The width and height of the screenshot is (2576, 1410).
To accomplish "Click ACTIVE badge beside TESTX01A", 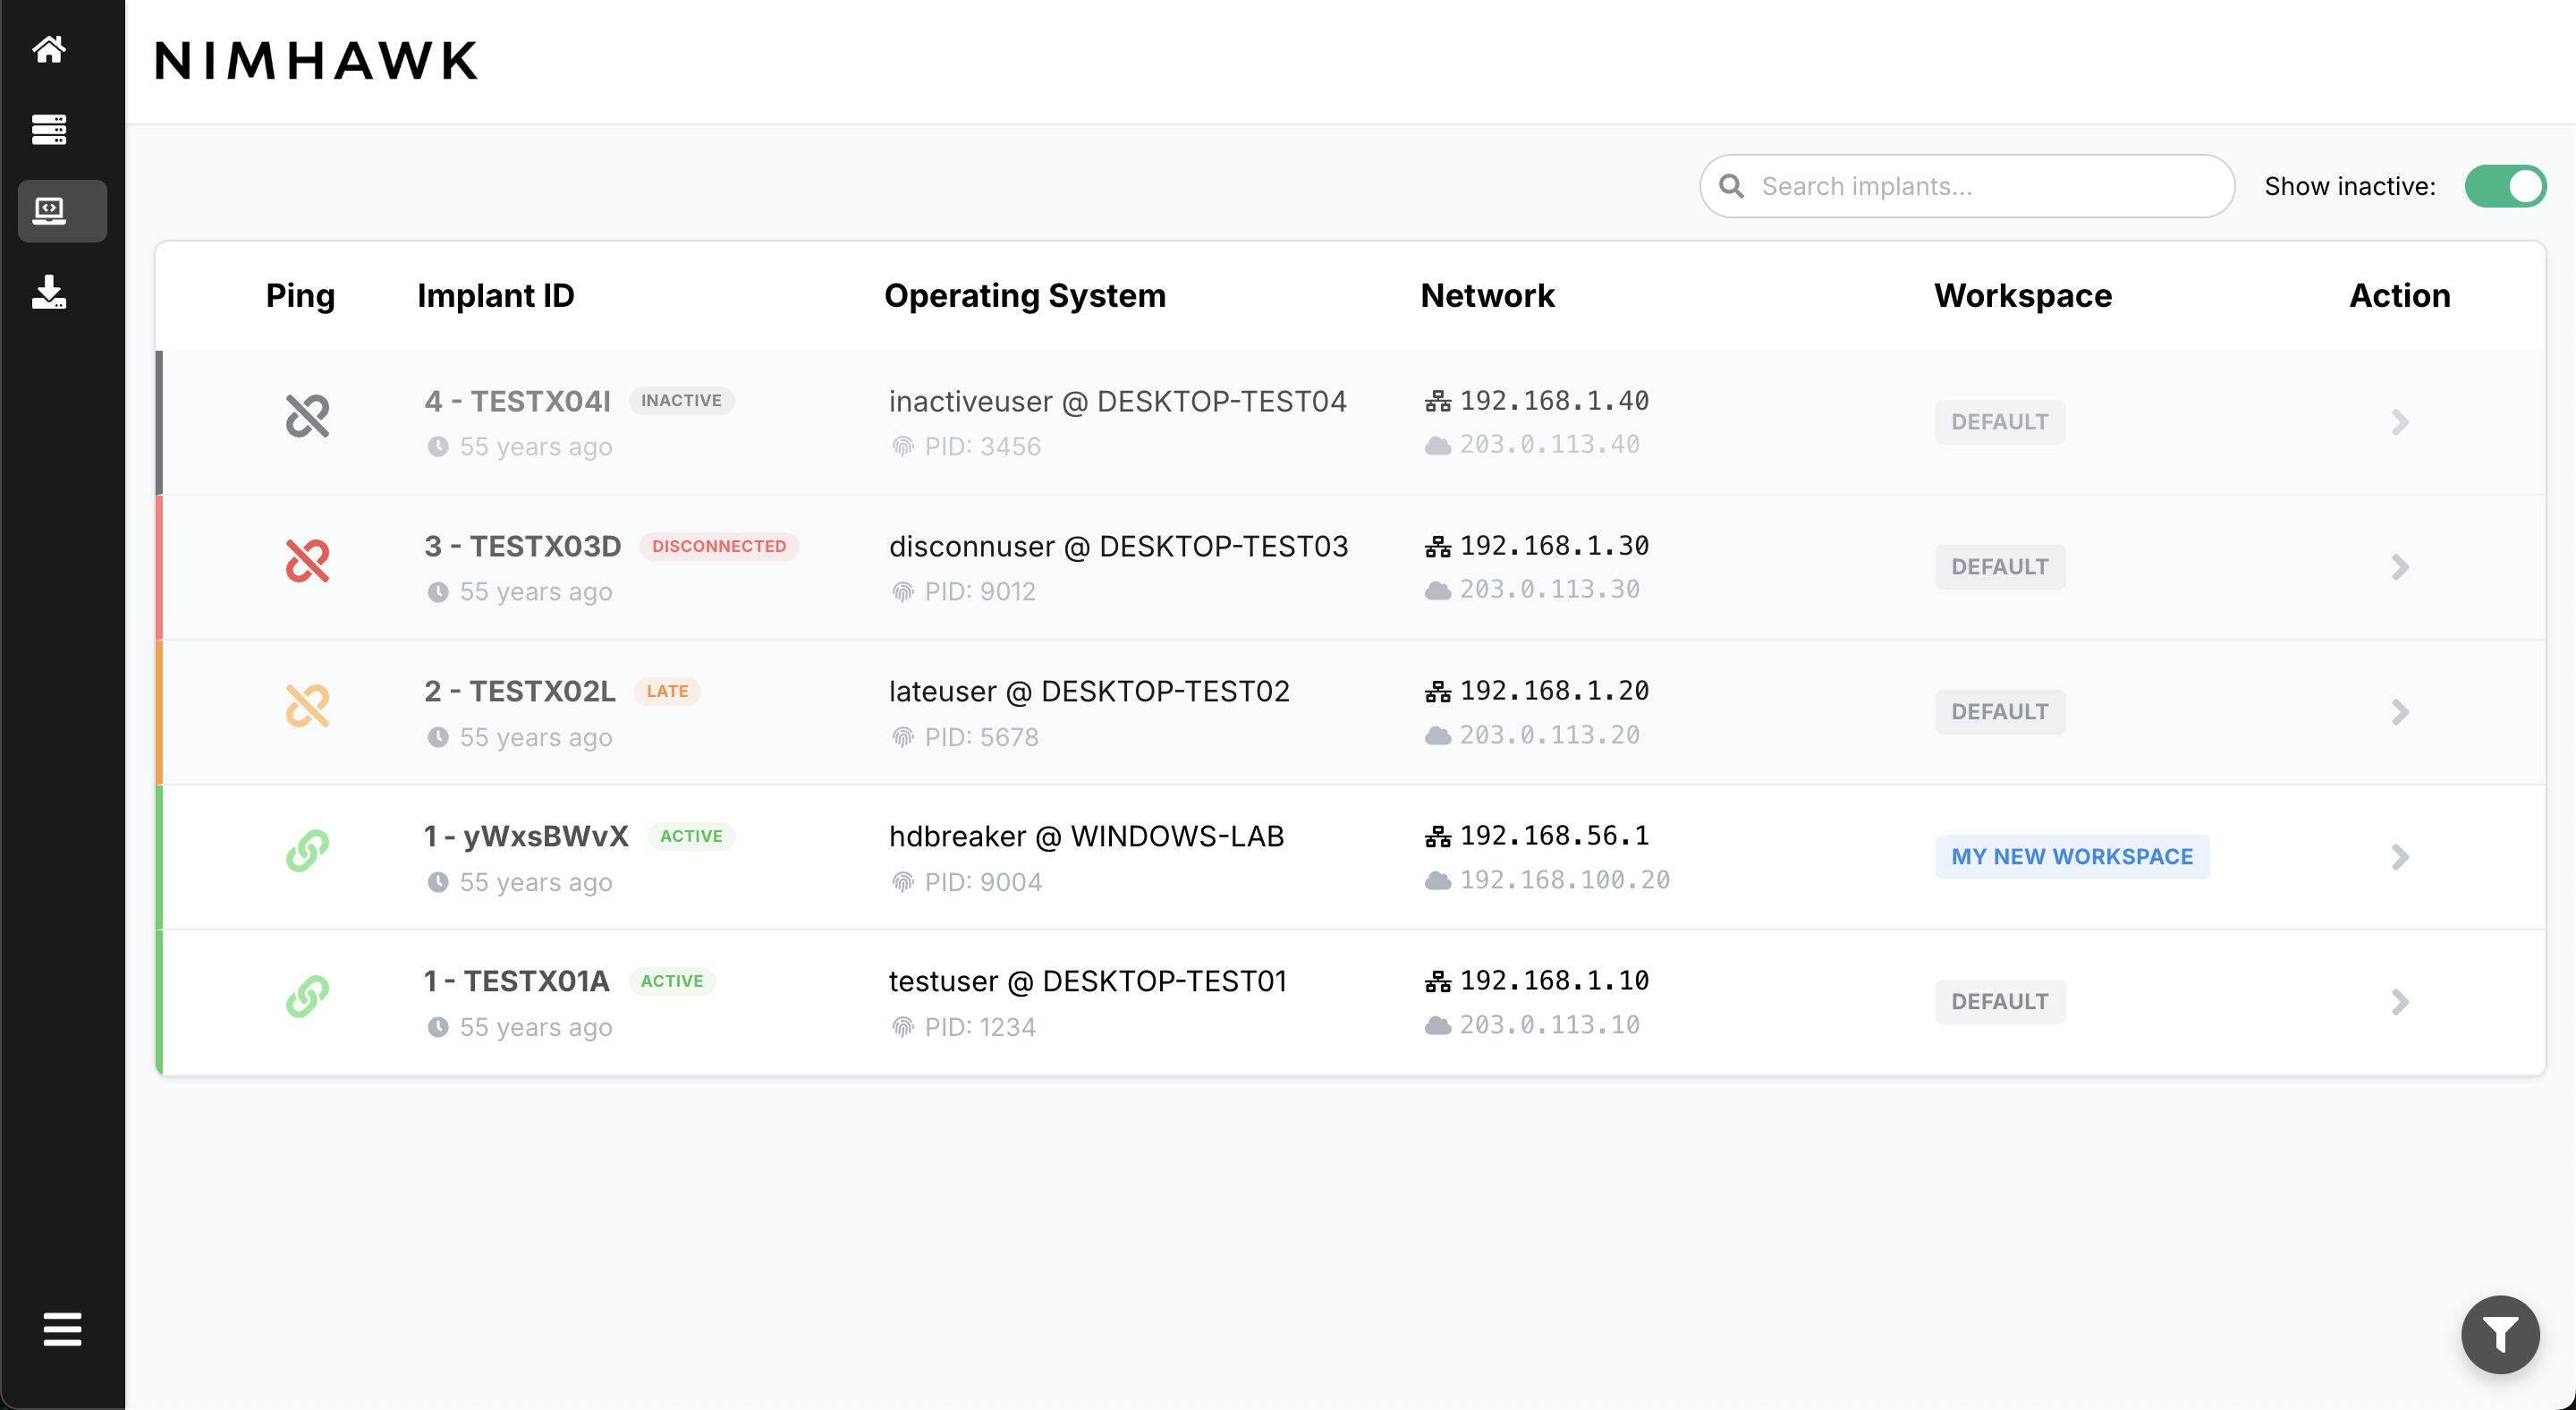I will click(x=672, y=981).
